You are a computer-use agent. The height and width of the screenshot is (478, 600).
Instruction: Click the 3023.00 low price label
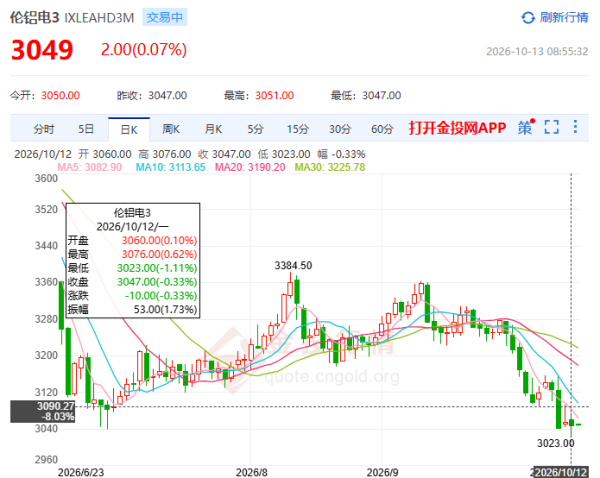[556, 444]
